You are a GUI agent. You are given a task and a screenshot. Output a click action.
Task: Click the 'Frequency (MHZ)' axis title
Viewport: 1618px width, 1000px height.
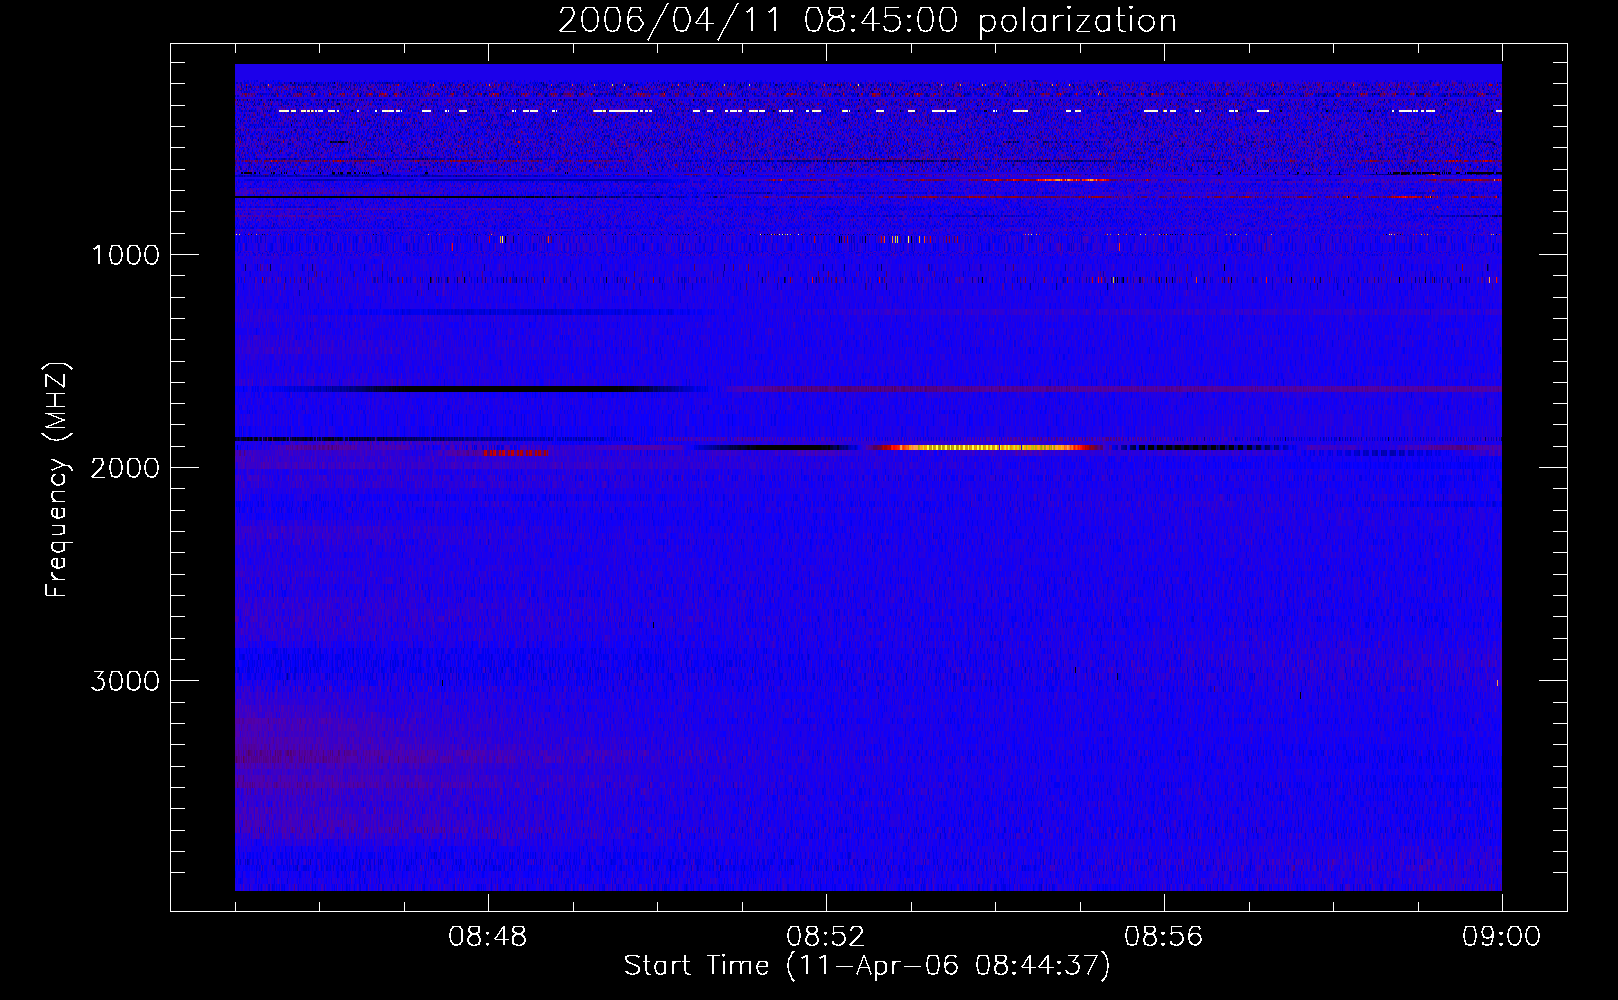click(57, 480)
